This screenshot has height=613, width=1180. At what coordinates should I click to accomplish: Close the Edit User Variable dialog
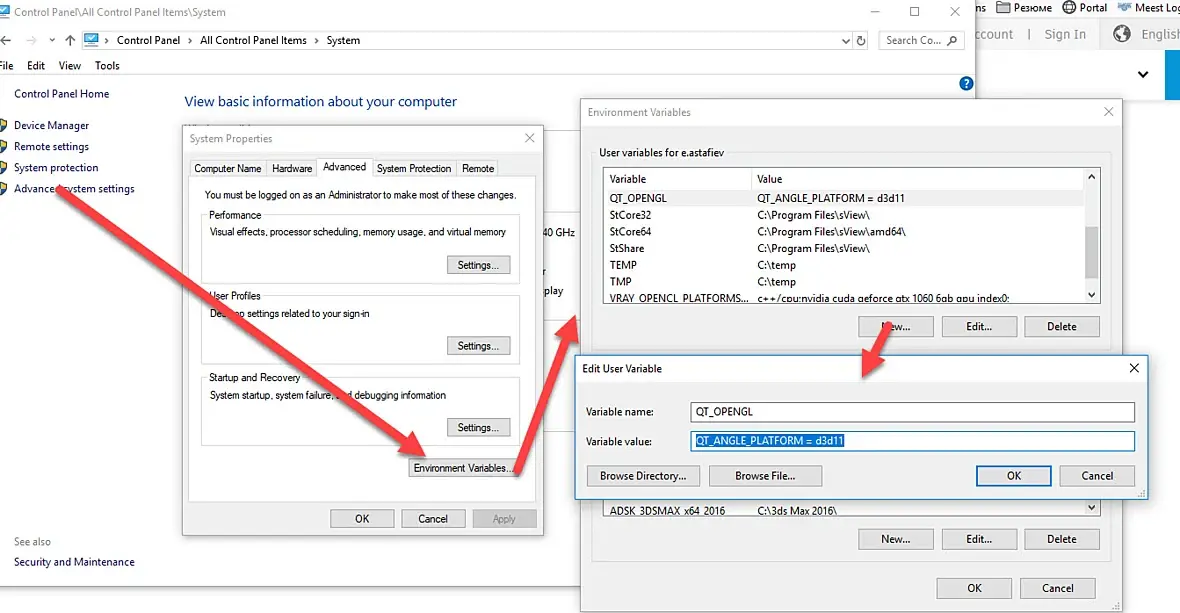click(x=1134, y=368)
